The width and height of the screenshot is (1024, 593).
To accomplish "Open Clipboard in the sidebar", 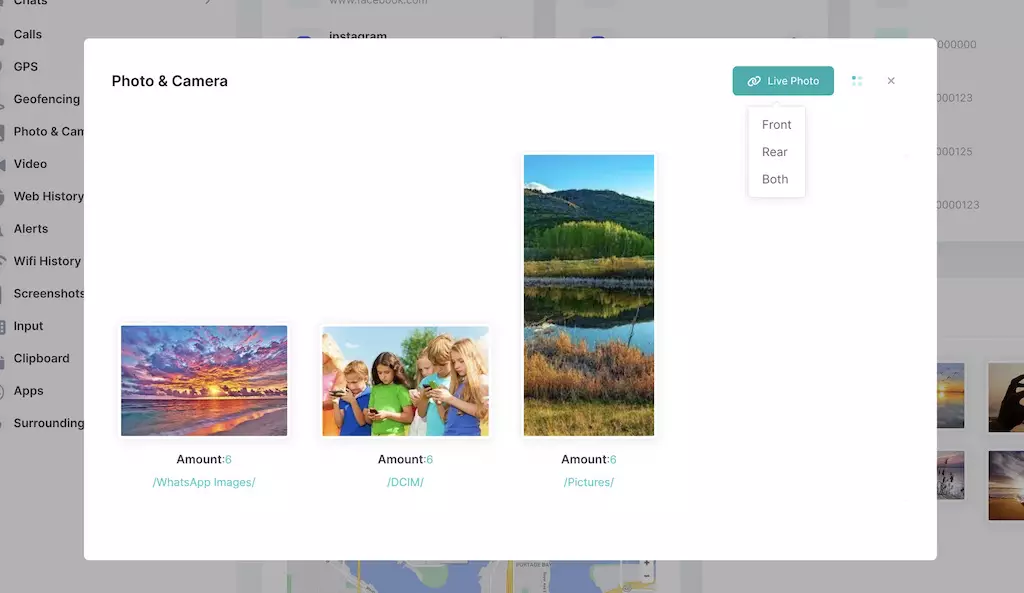I will tap(41, 358).
